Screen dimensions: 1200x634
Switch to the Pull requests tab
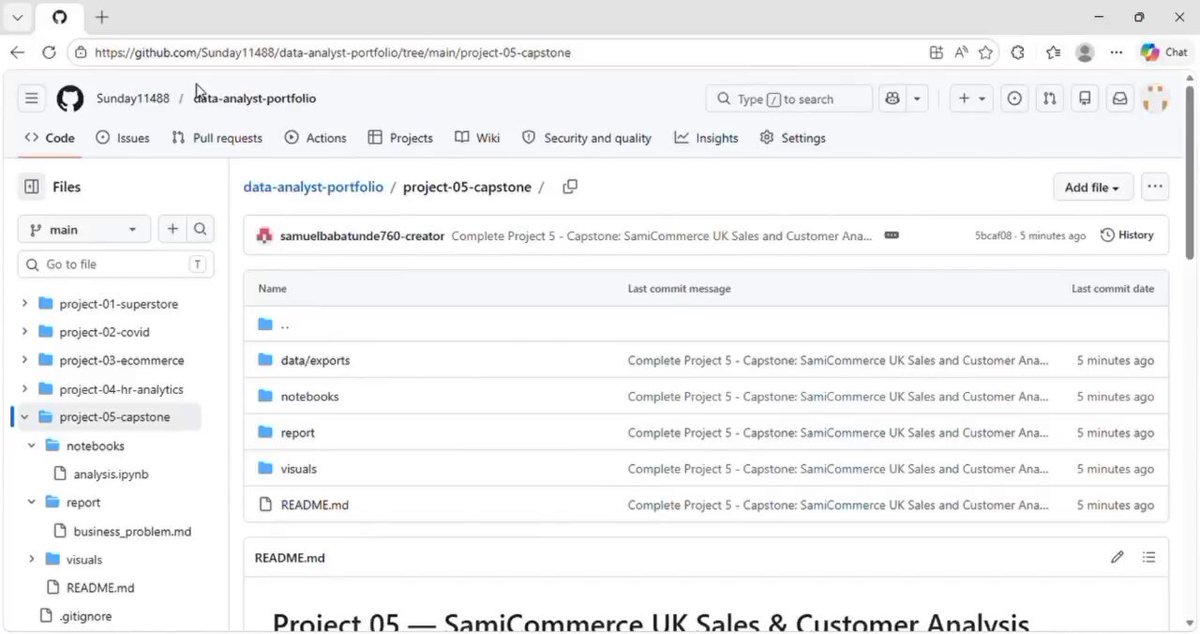click(x=217, y=138)
